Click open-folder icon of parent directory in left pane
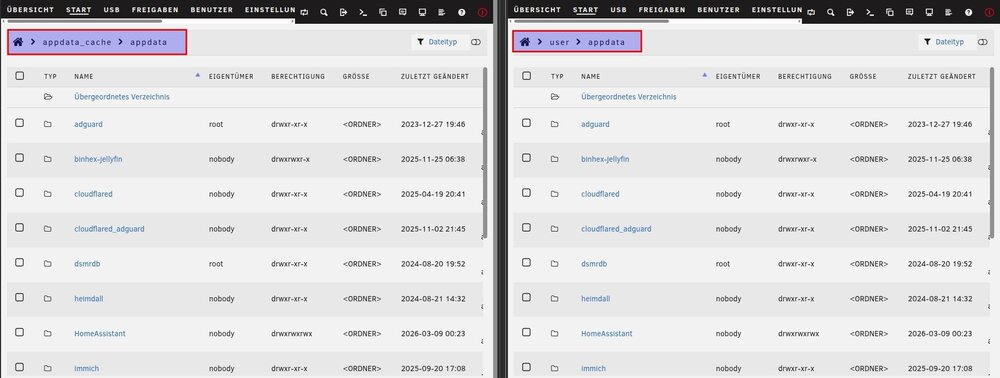 pyautogui.click(x=48, y=97)
